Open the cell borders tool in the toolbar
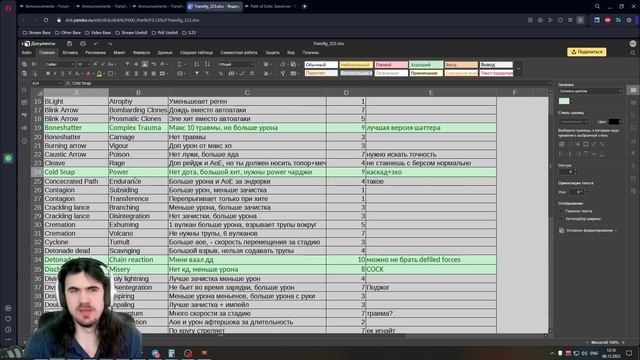The image size is (640, 360). [111, 73]
